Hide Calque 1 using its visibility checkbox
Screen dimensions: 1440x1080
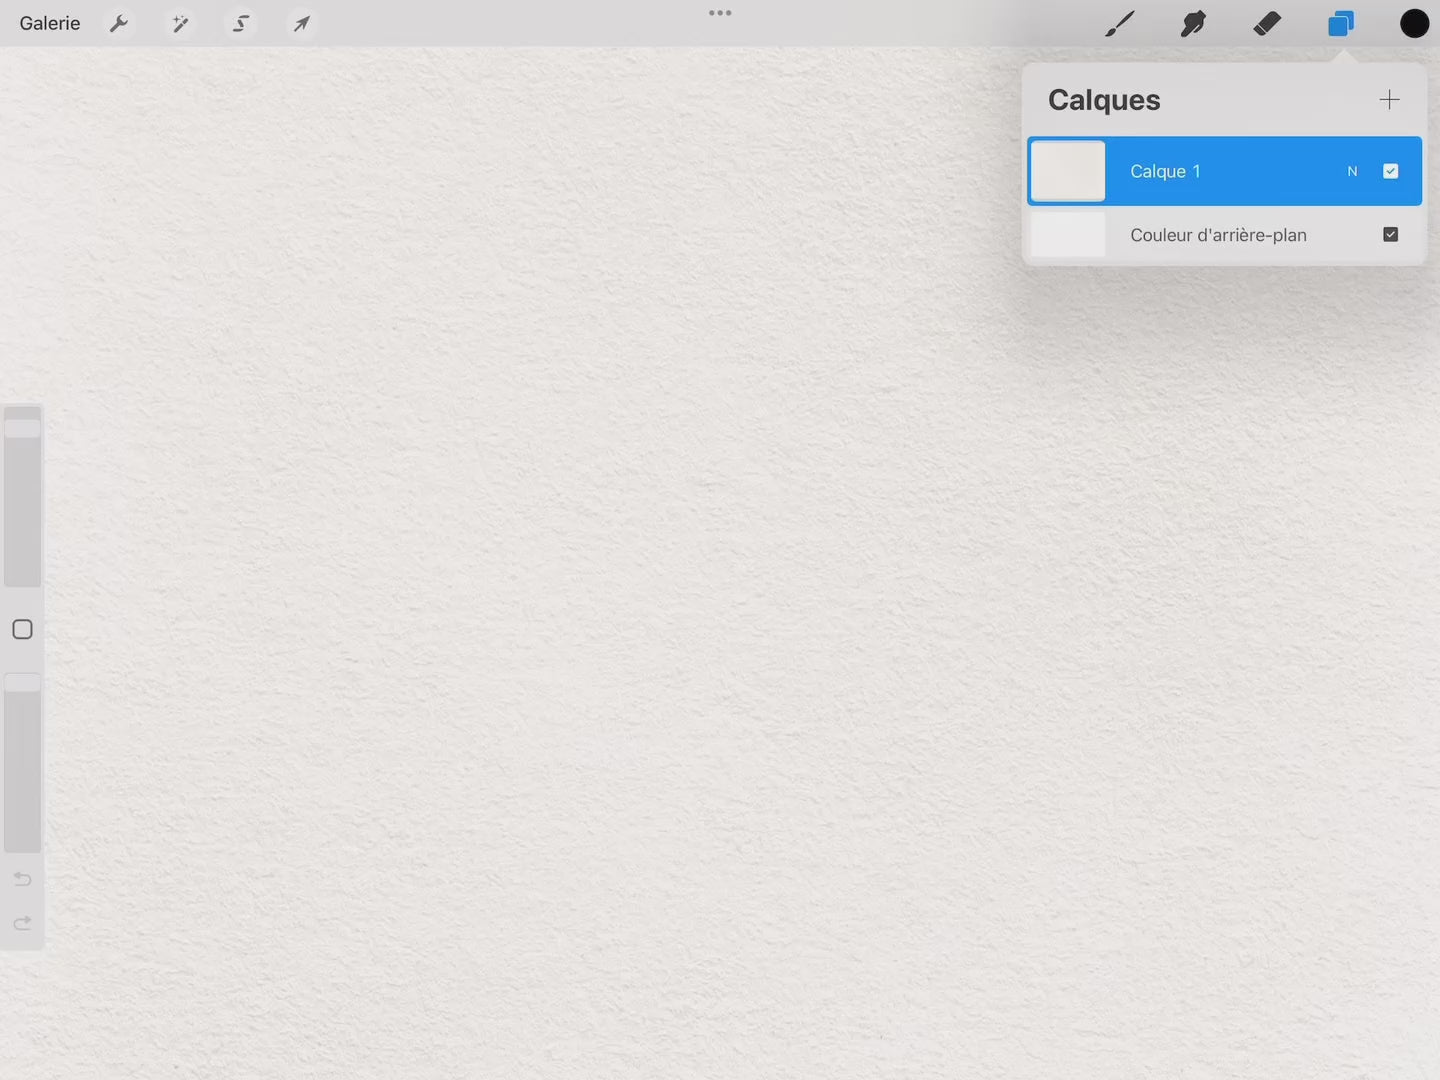[x=1390, y=171]
